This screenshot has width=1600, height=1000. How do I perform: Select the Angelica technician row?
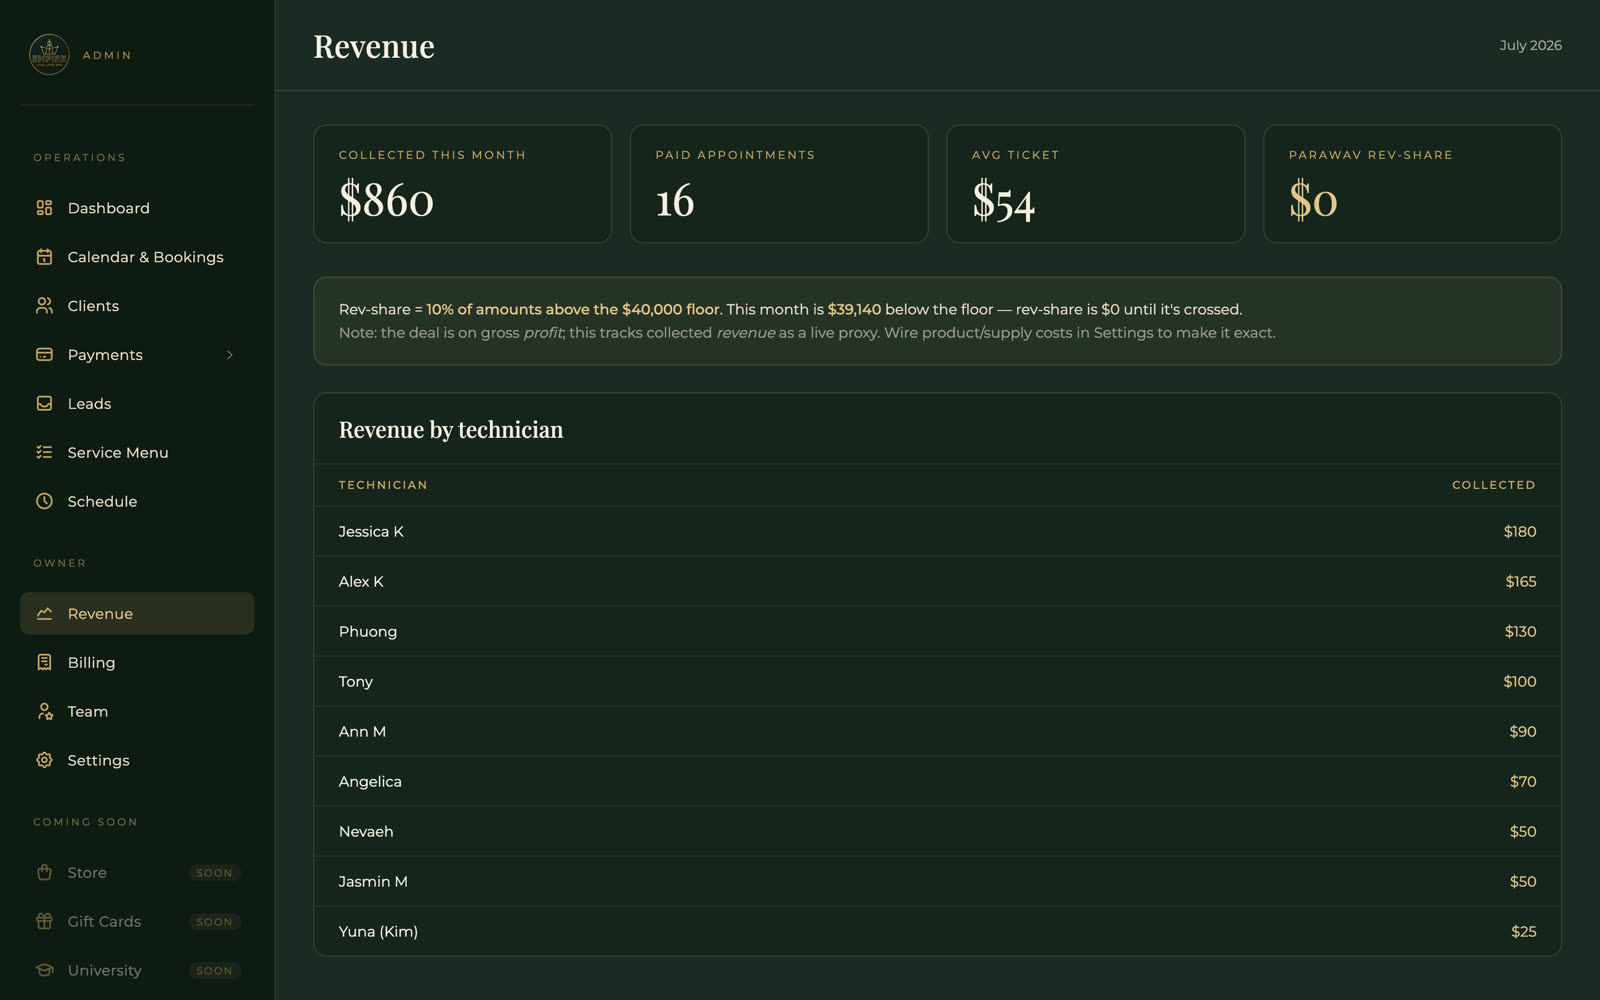[937, 782]
